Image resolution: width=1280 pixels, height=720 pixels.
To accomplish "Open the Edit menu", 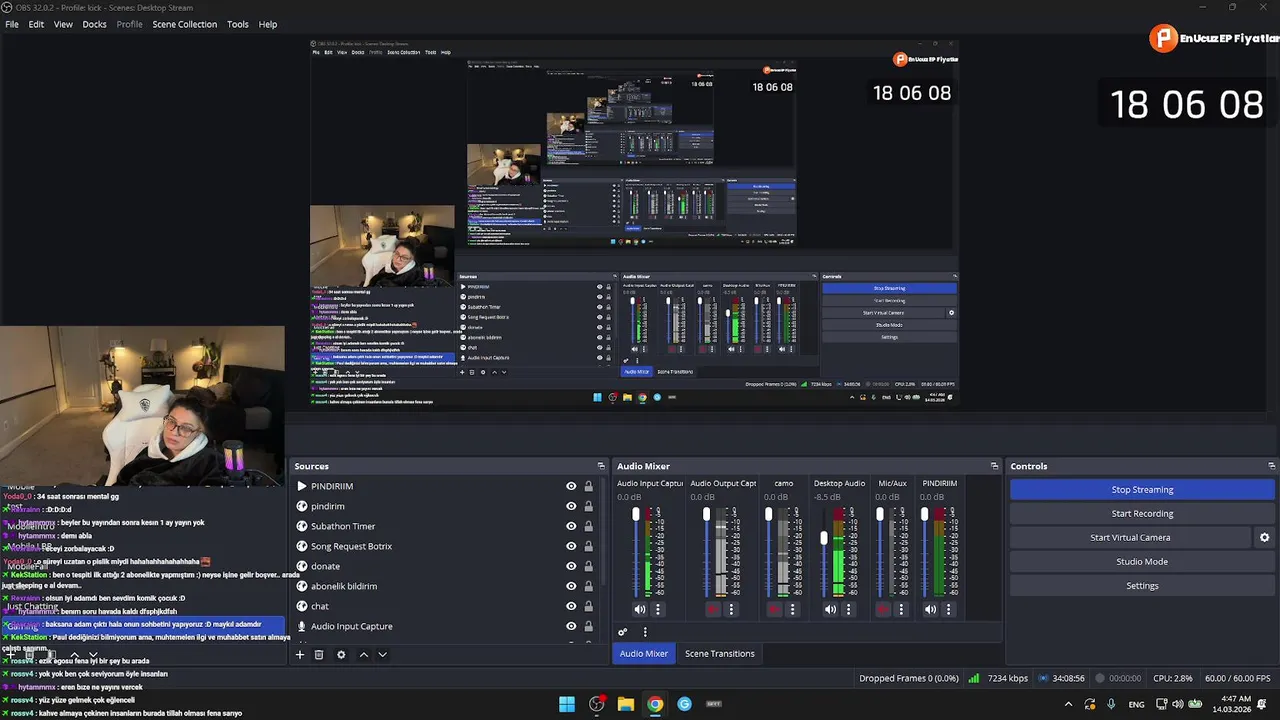I will 36,24.
